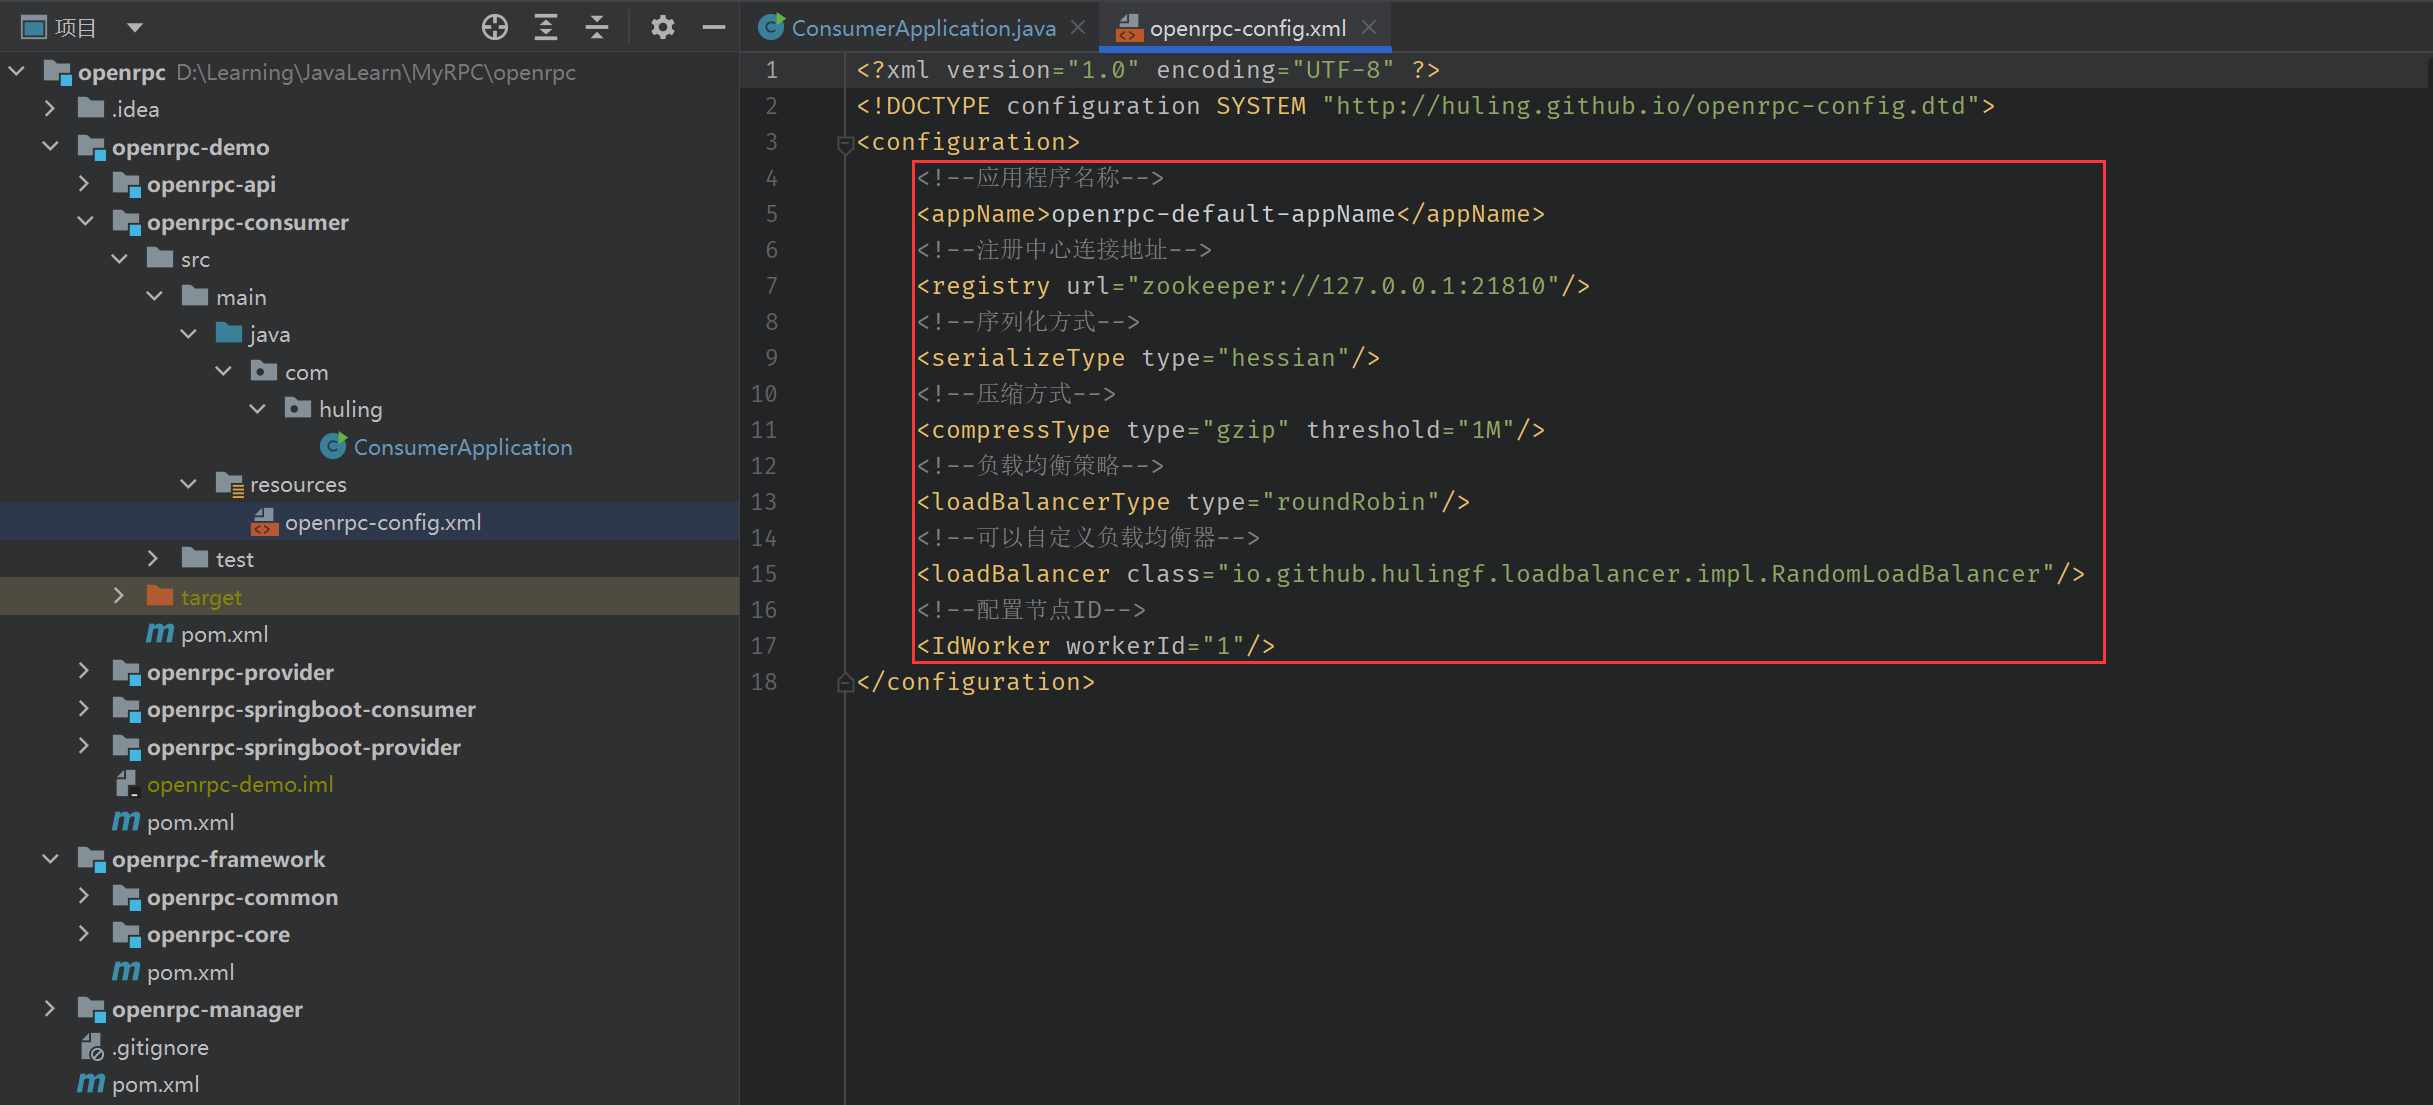The height and width of the screenshot is (1105, 2433).
Task: Open project panel settings gear
Action: [662, 27]
